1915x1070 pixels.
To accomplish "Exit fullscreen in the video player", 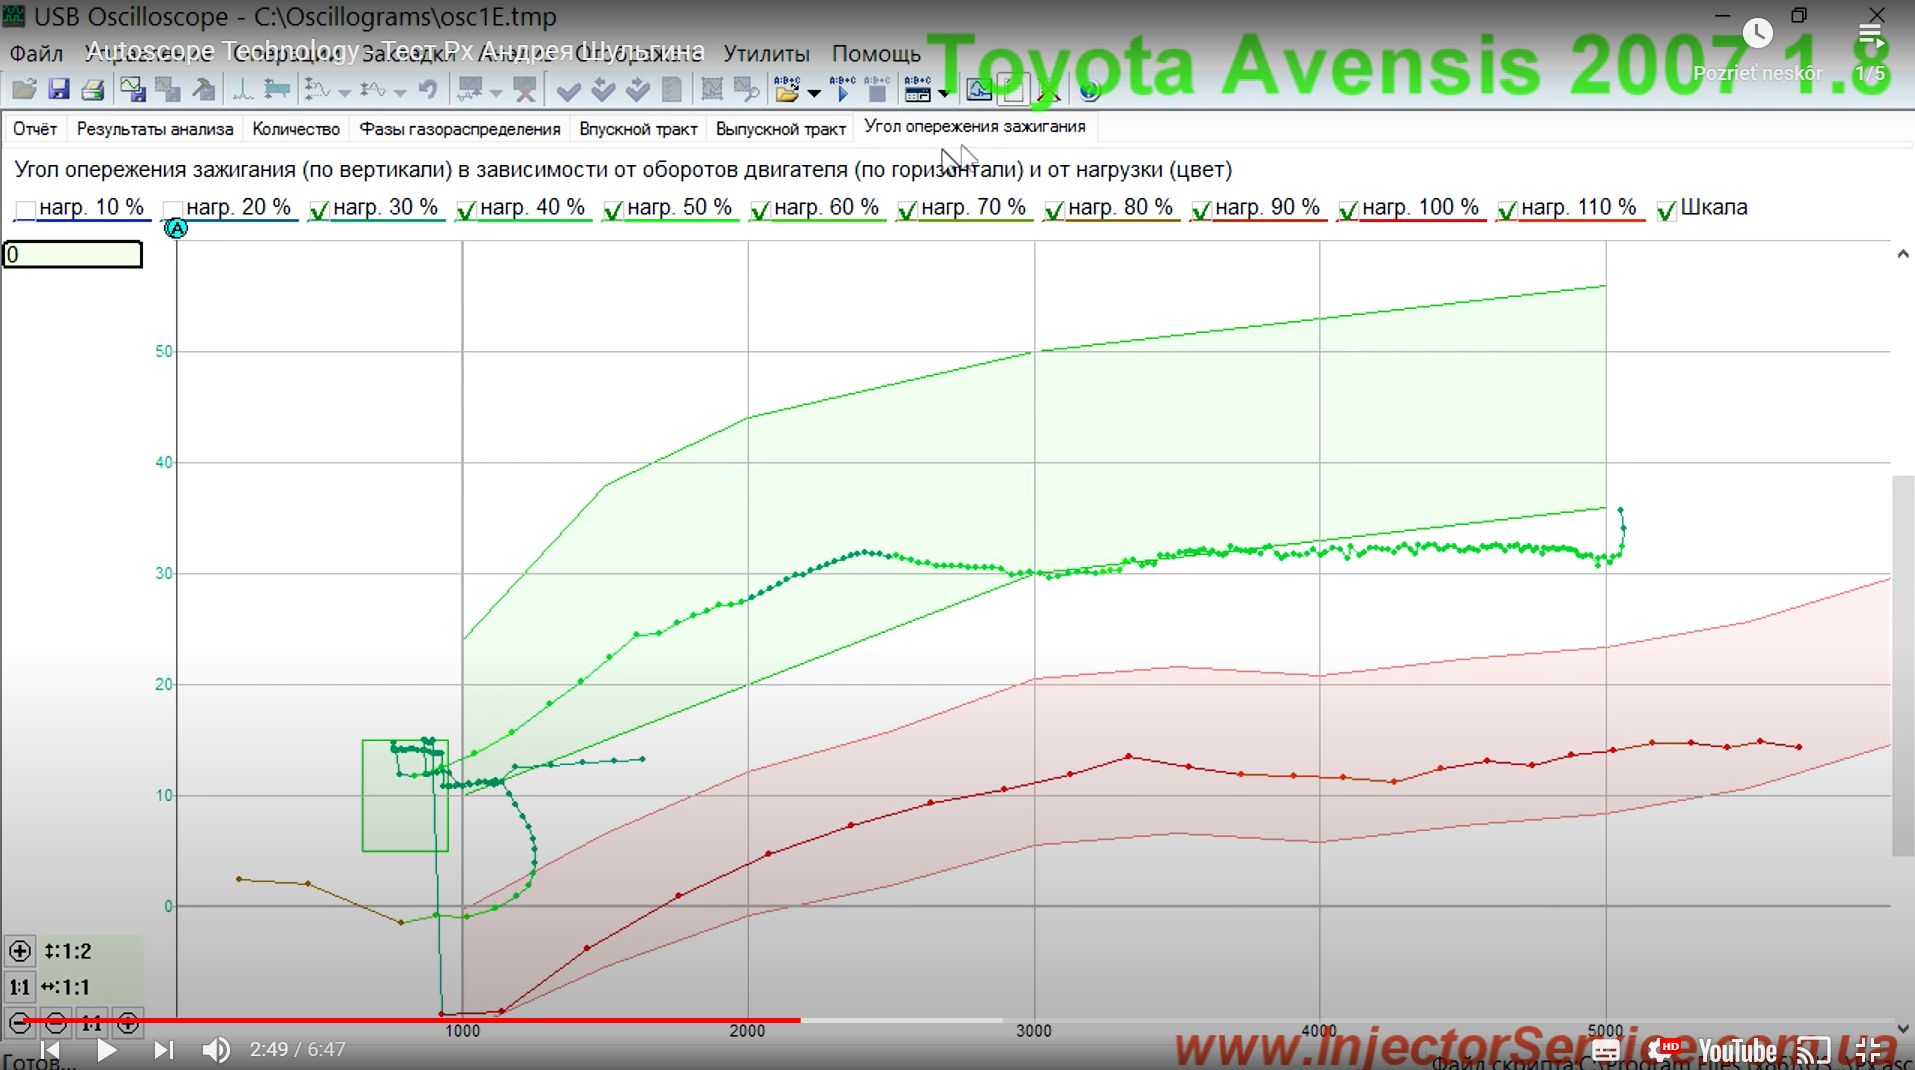I will coord(1868,1050).
